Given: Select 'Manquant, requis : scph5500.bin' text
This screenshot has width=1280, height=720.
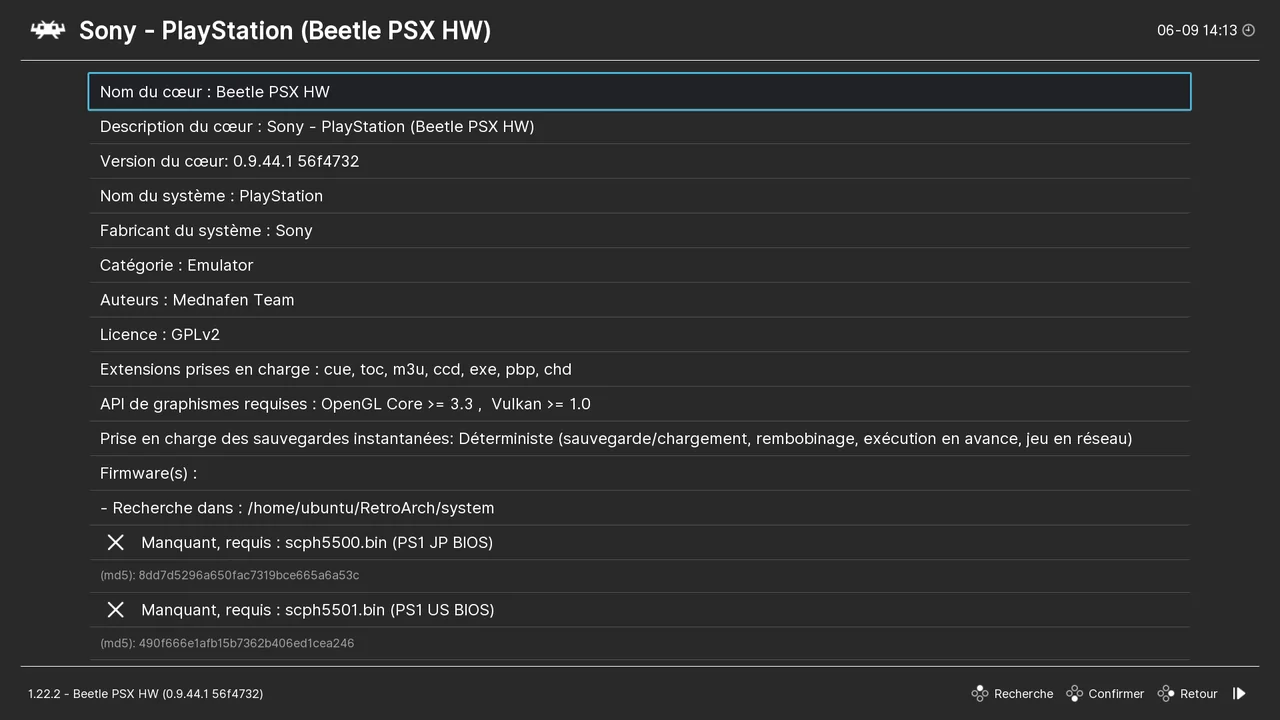Looking at the screenshot, I should pos(317,542).
